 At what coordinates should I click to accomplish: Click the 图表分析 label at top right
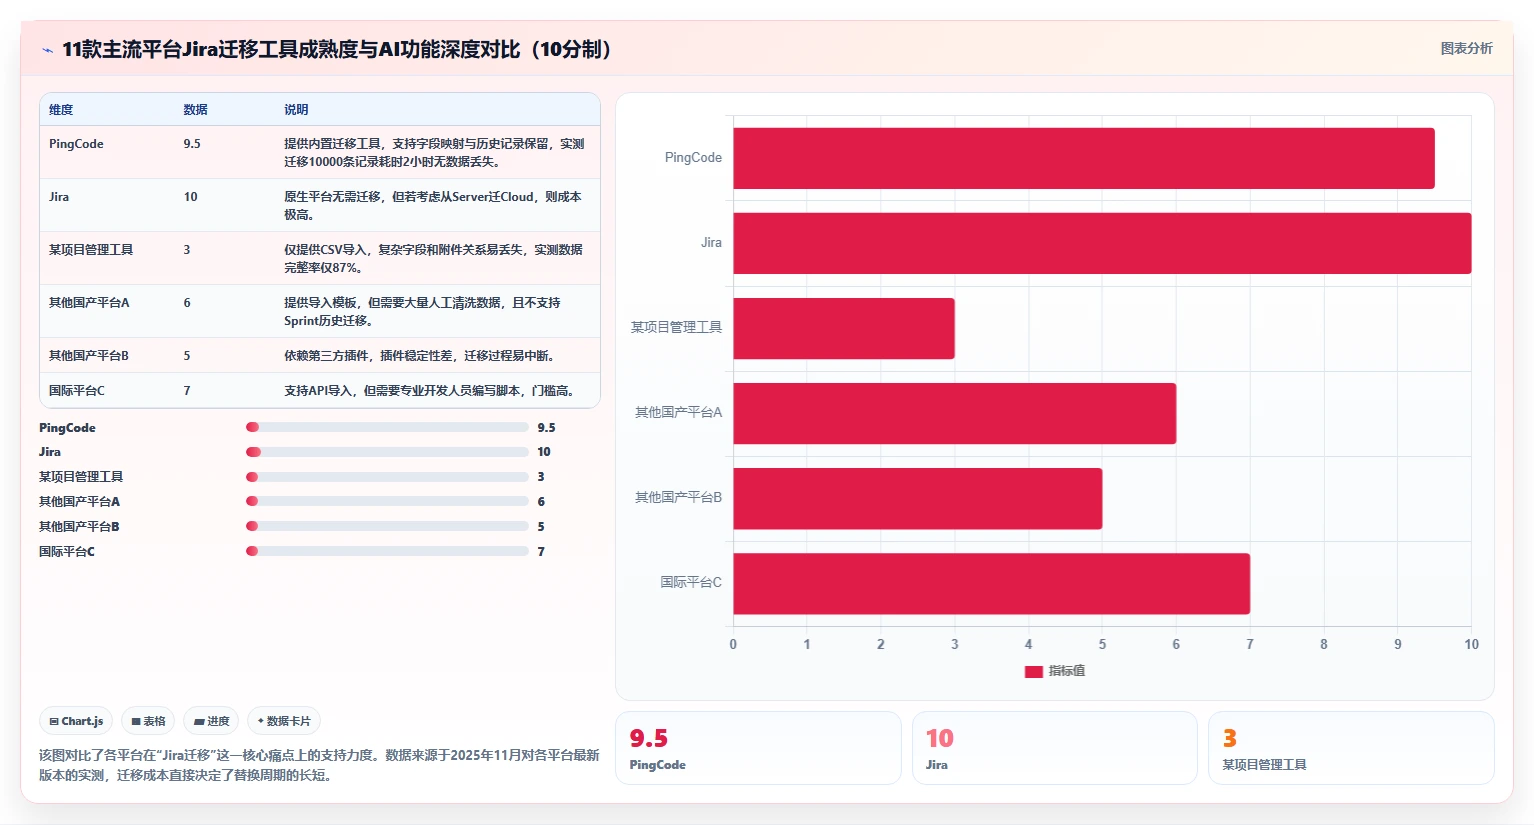(x=1466, y=48)
